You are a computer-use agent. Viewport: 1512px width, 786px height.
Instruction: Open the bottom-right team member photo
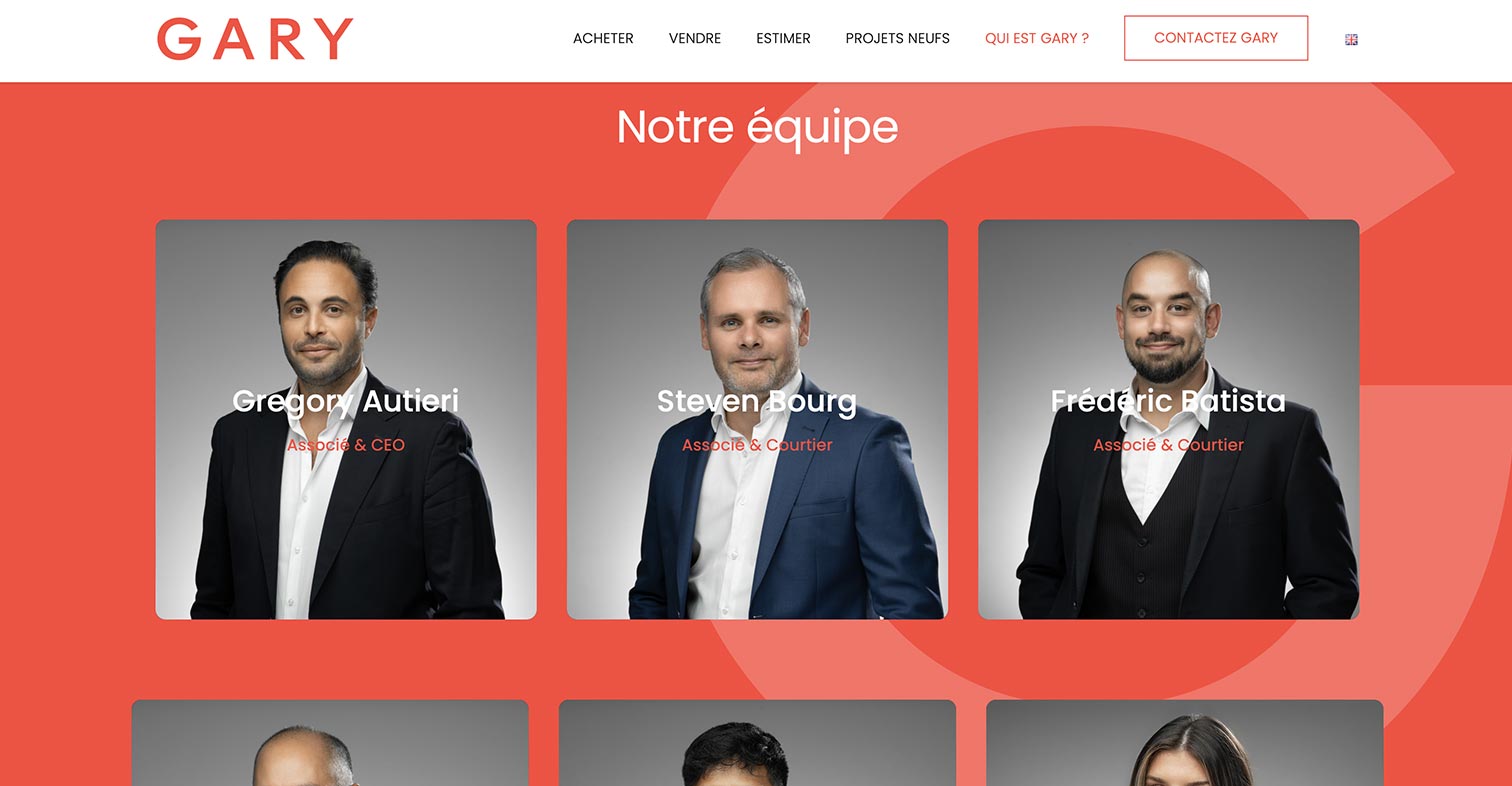coord(1185,743)
